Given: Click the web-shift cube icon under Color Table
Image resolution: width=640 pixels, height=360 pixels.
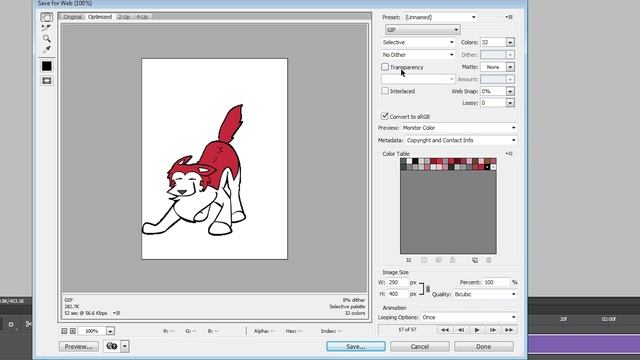Looking at the screenshot, I should (438, 260).
